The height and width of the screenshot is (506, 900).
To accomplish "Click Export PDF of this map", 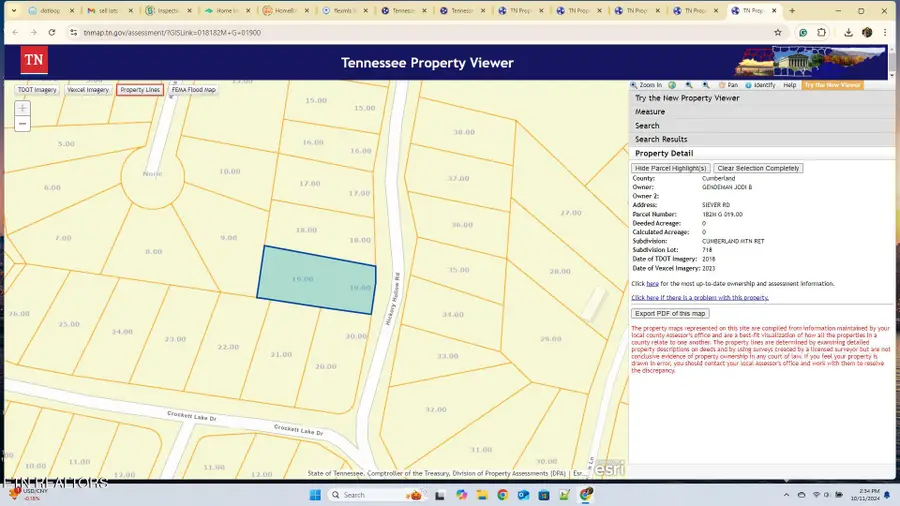I will (x=671, y=314).
